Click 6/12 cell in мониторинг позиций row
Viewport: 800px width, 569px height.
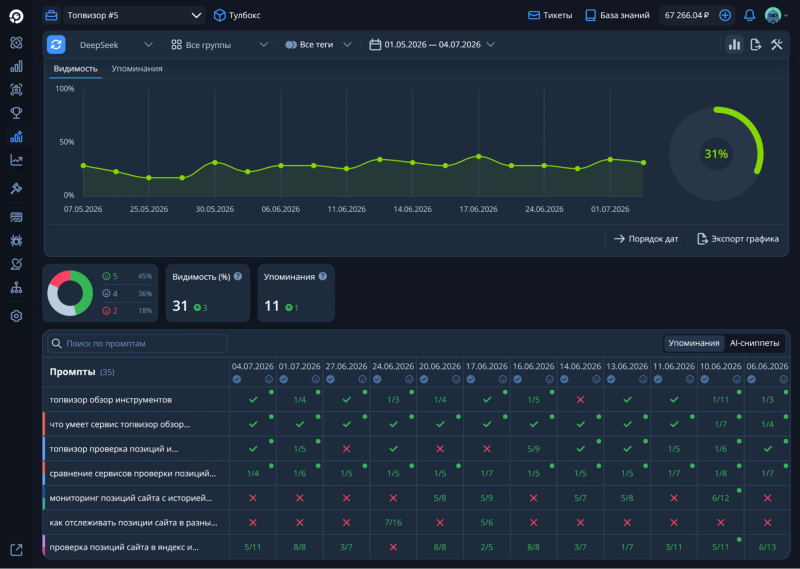(720, 498)
